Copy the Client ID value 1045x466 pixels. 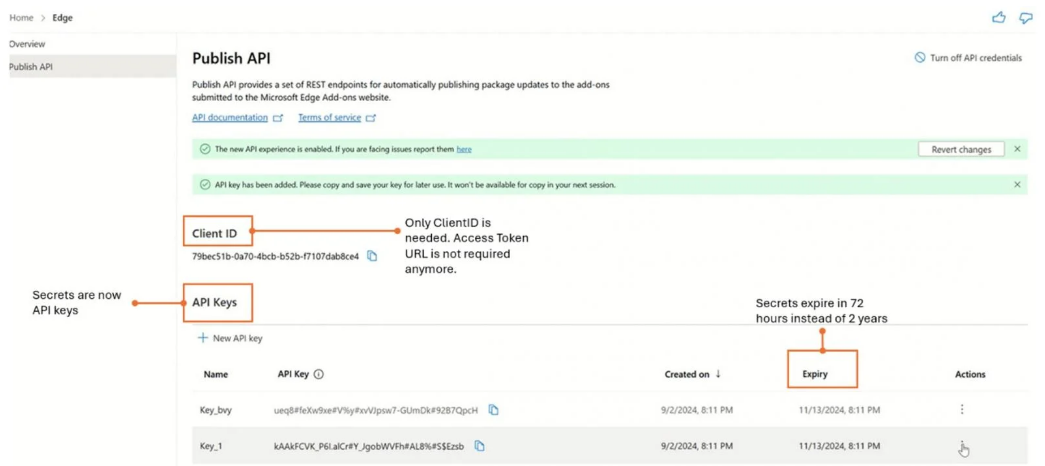tap(373, 256)
